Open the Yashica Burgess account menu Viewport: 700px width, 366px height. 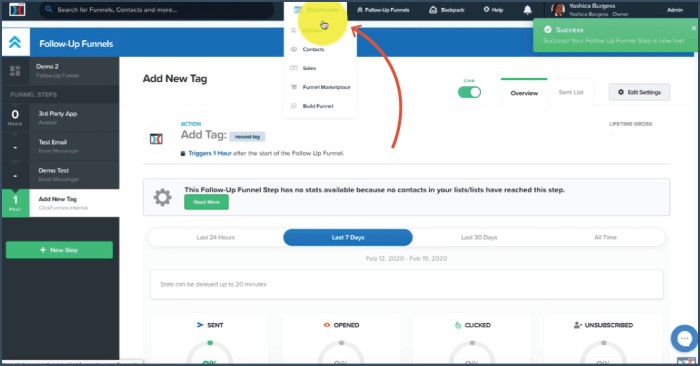point(598,9)
